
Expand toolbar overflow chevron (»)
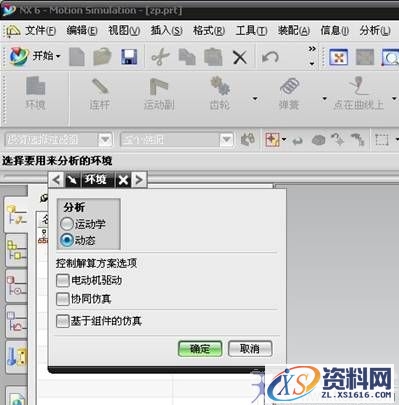tap(312, 49)
